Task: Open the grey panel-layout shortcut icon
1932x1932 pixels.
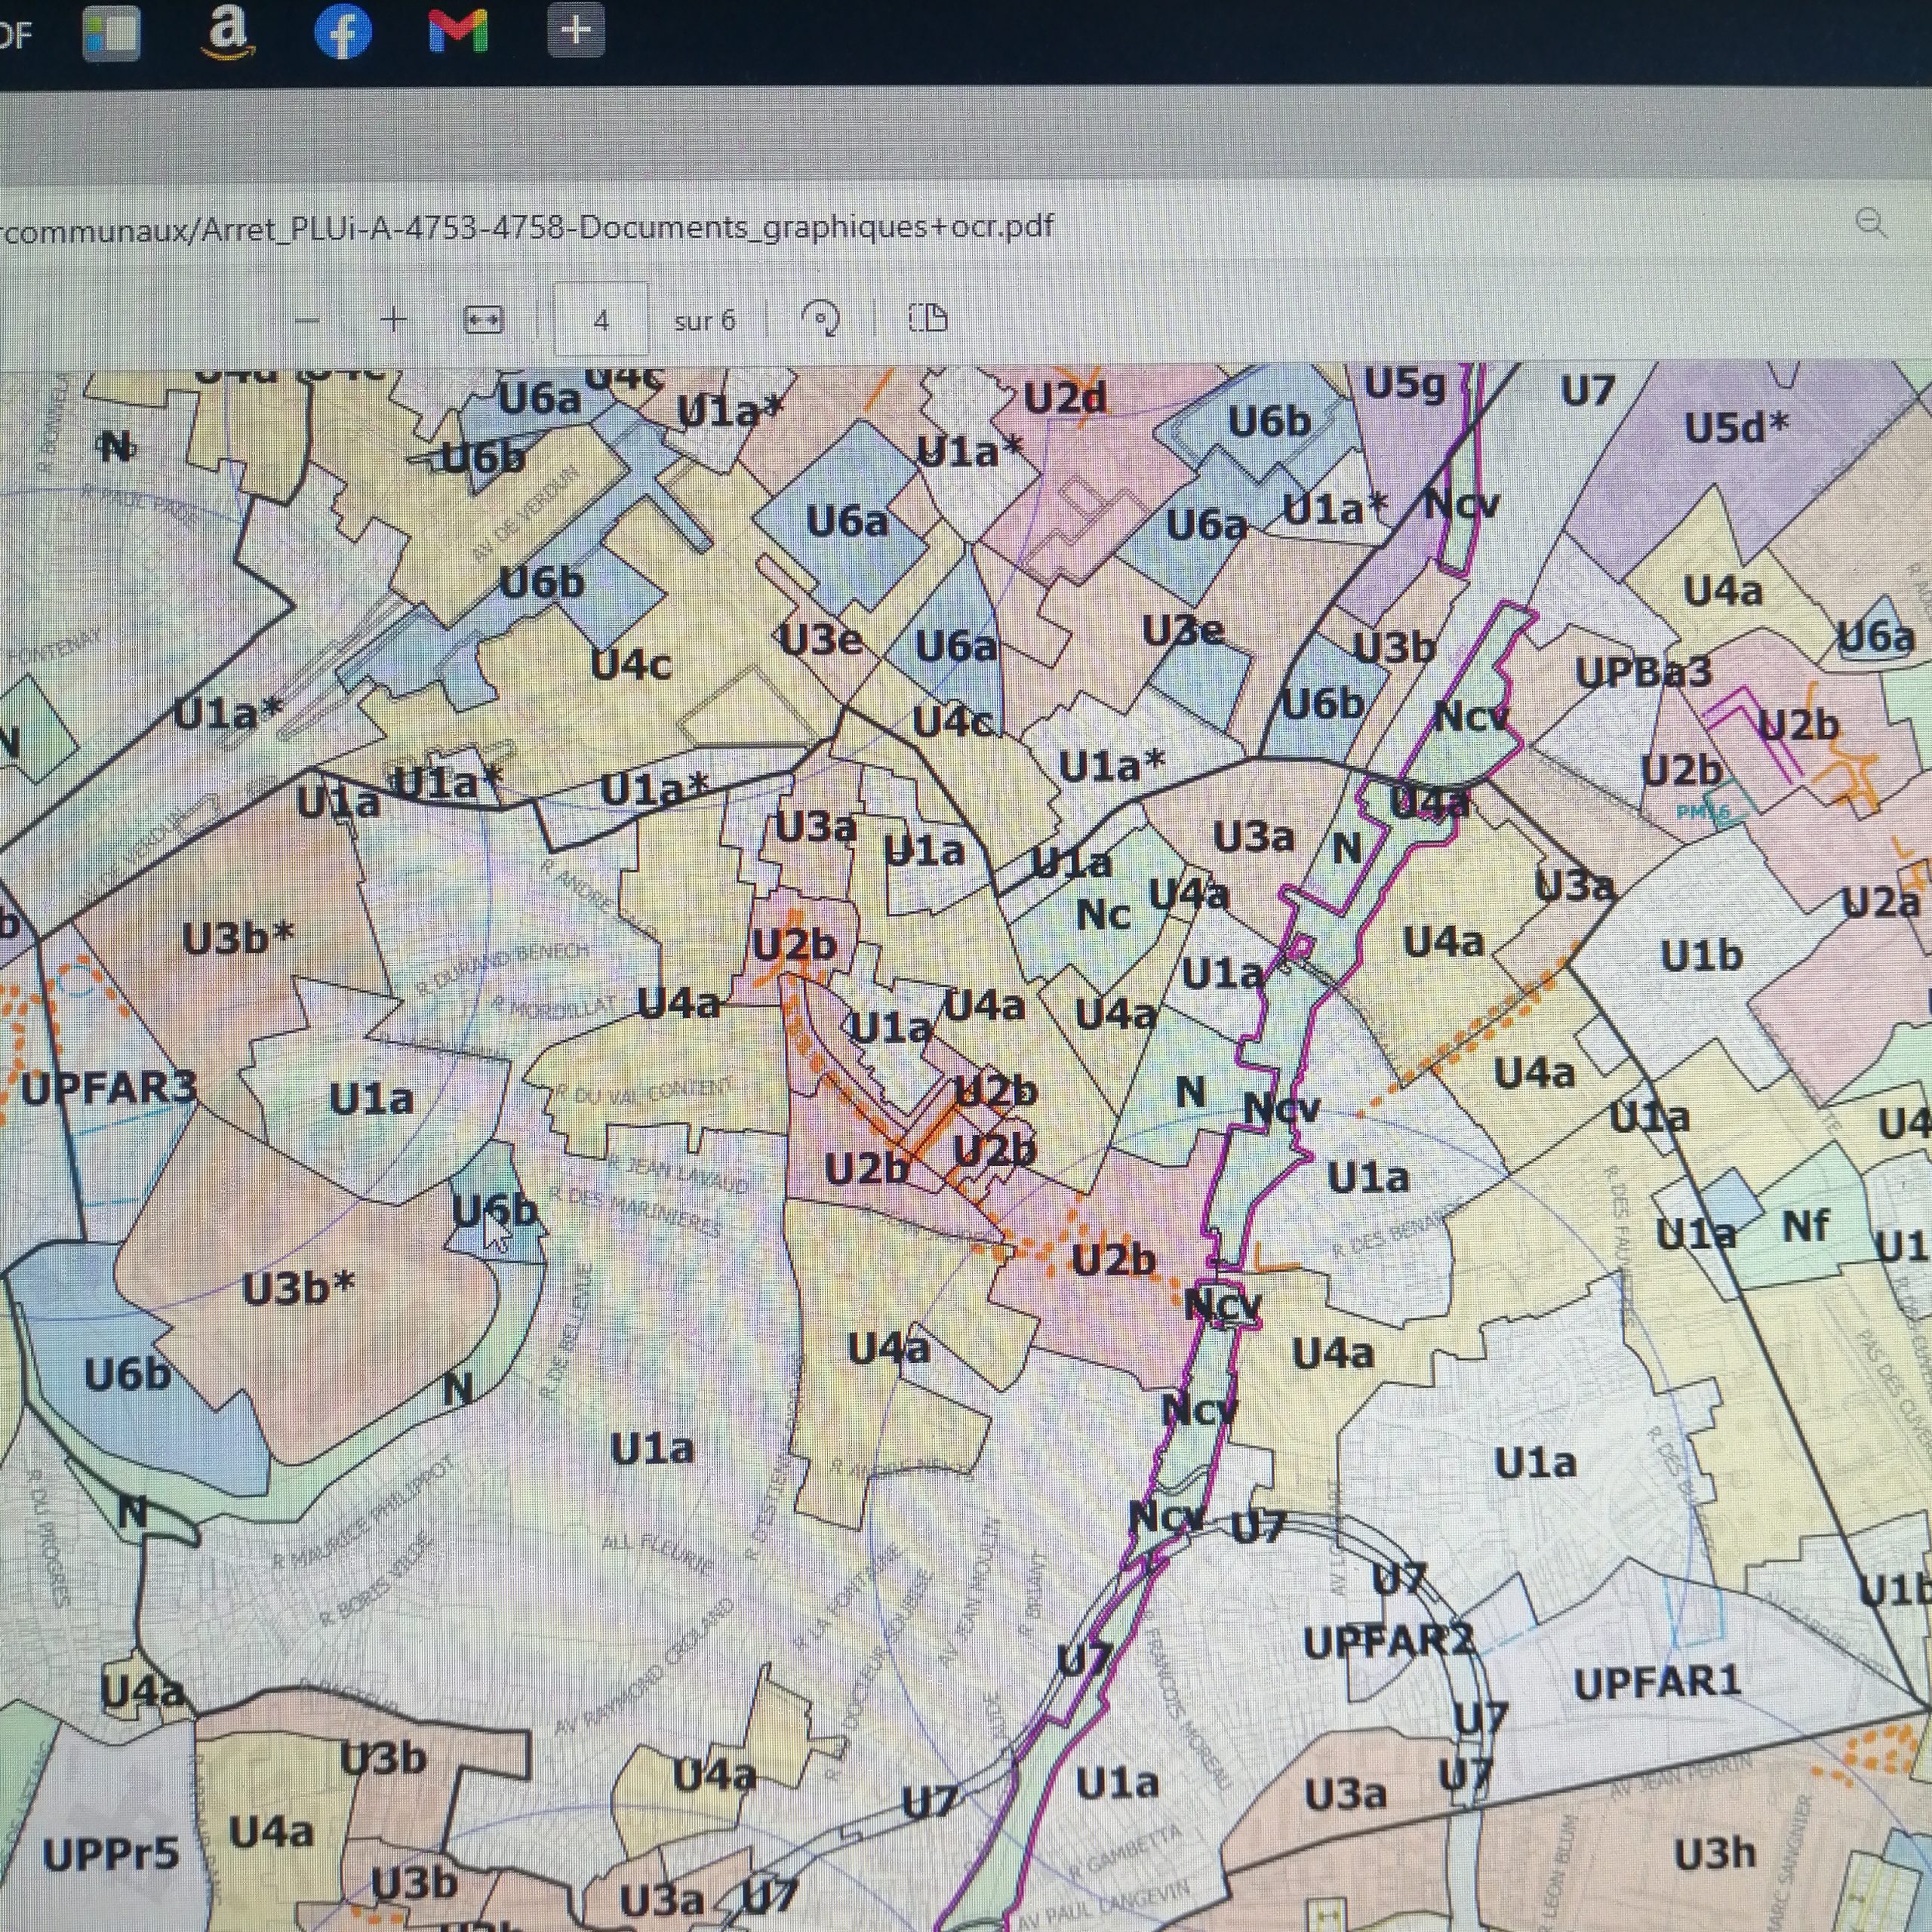Action: point(111,33)
